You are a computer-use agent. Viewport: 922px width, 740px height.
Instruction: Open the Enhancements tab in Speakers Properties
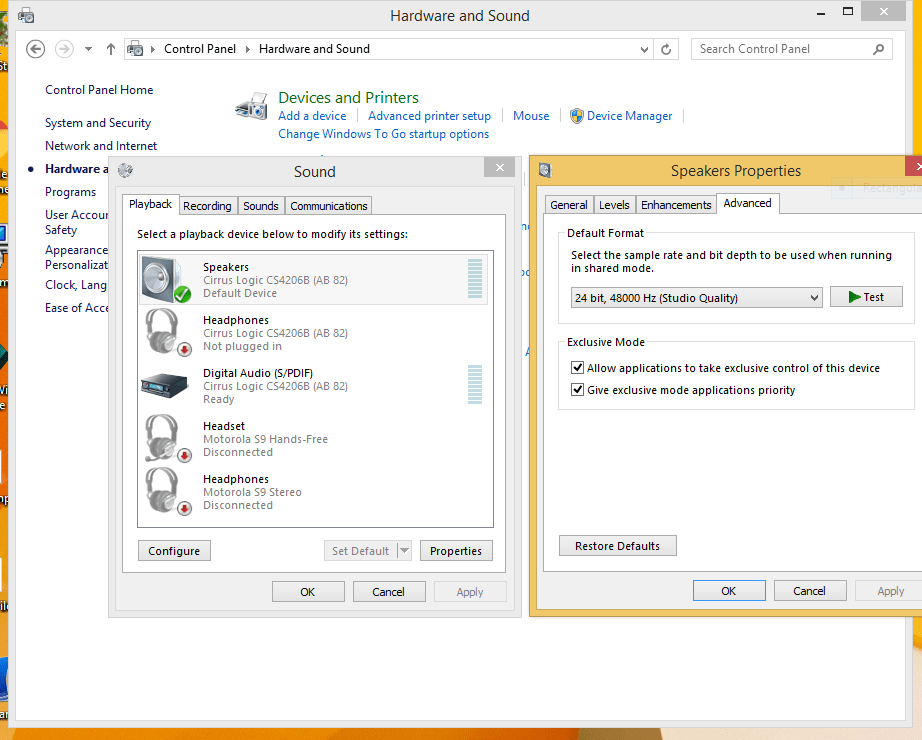pyautogui.click(x=675, y=203)
